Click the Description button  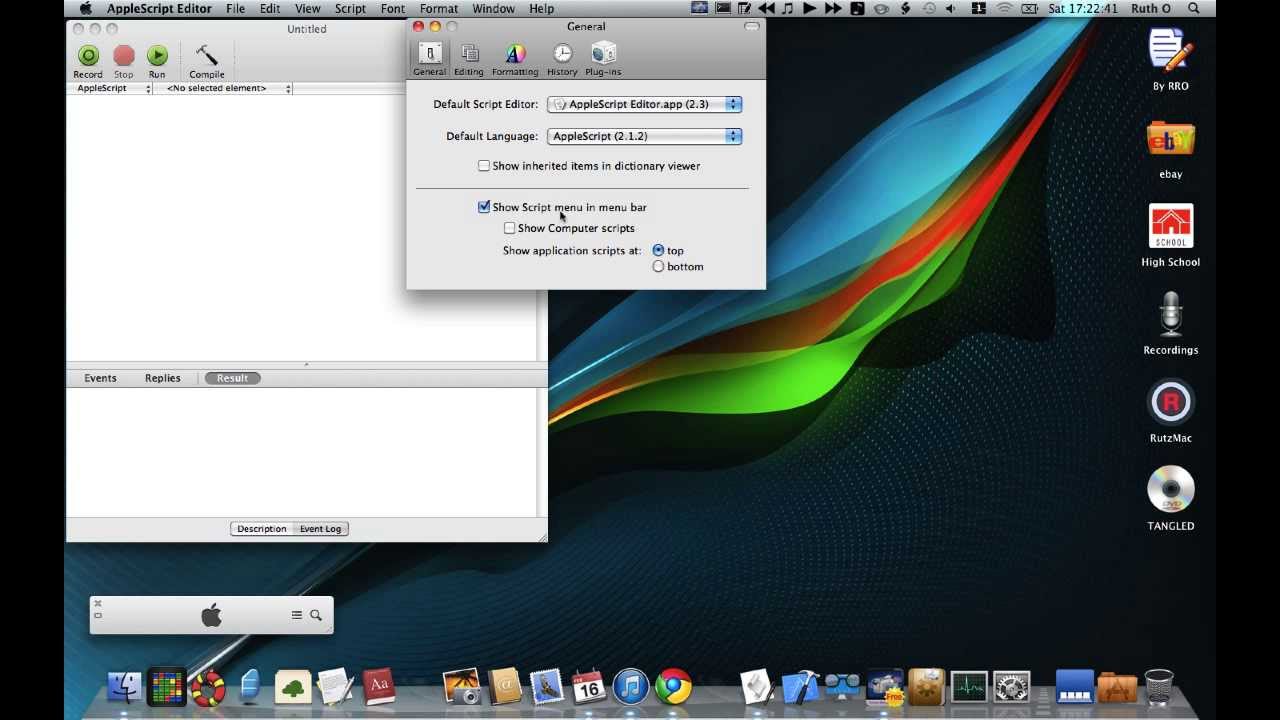click(262, 529)
